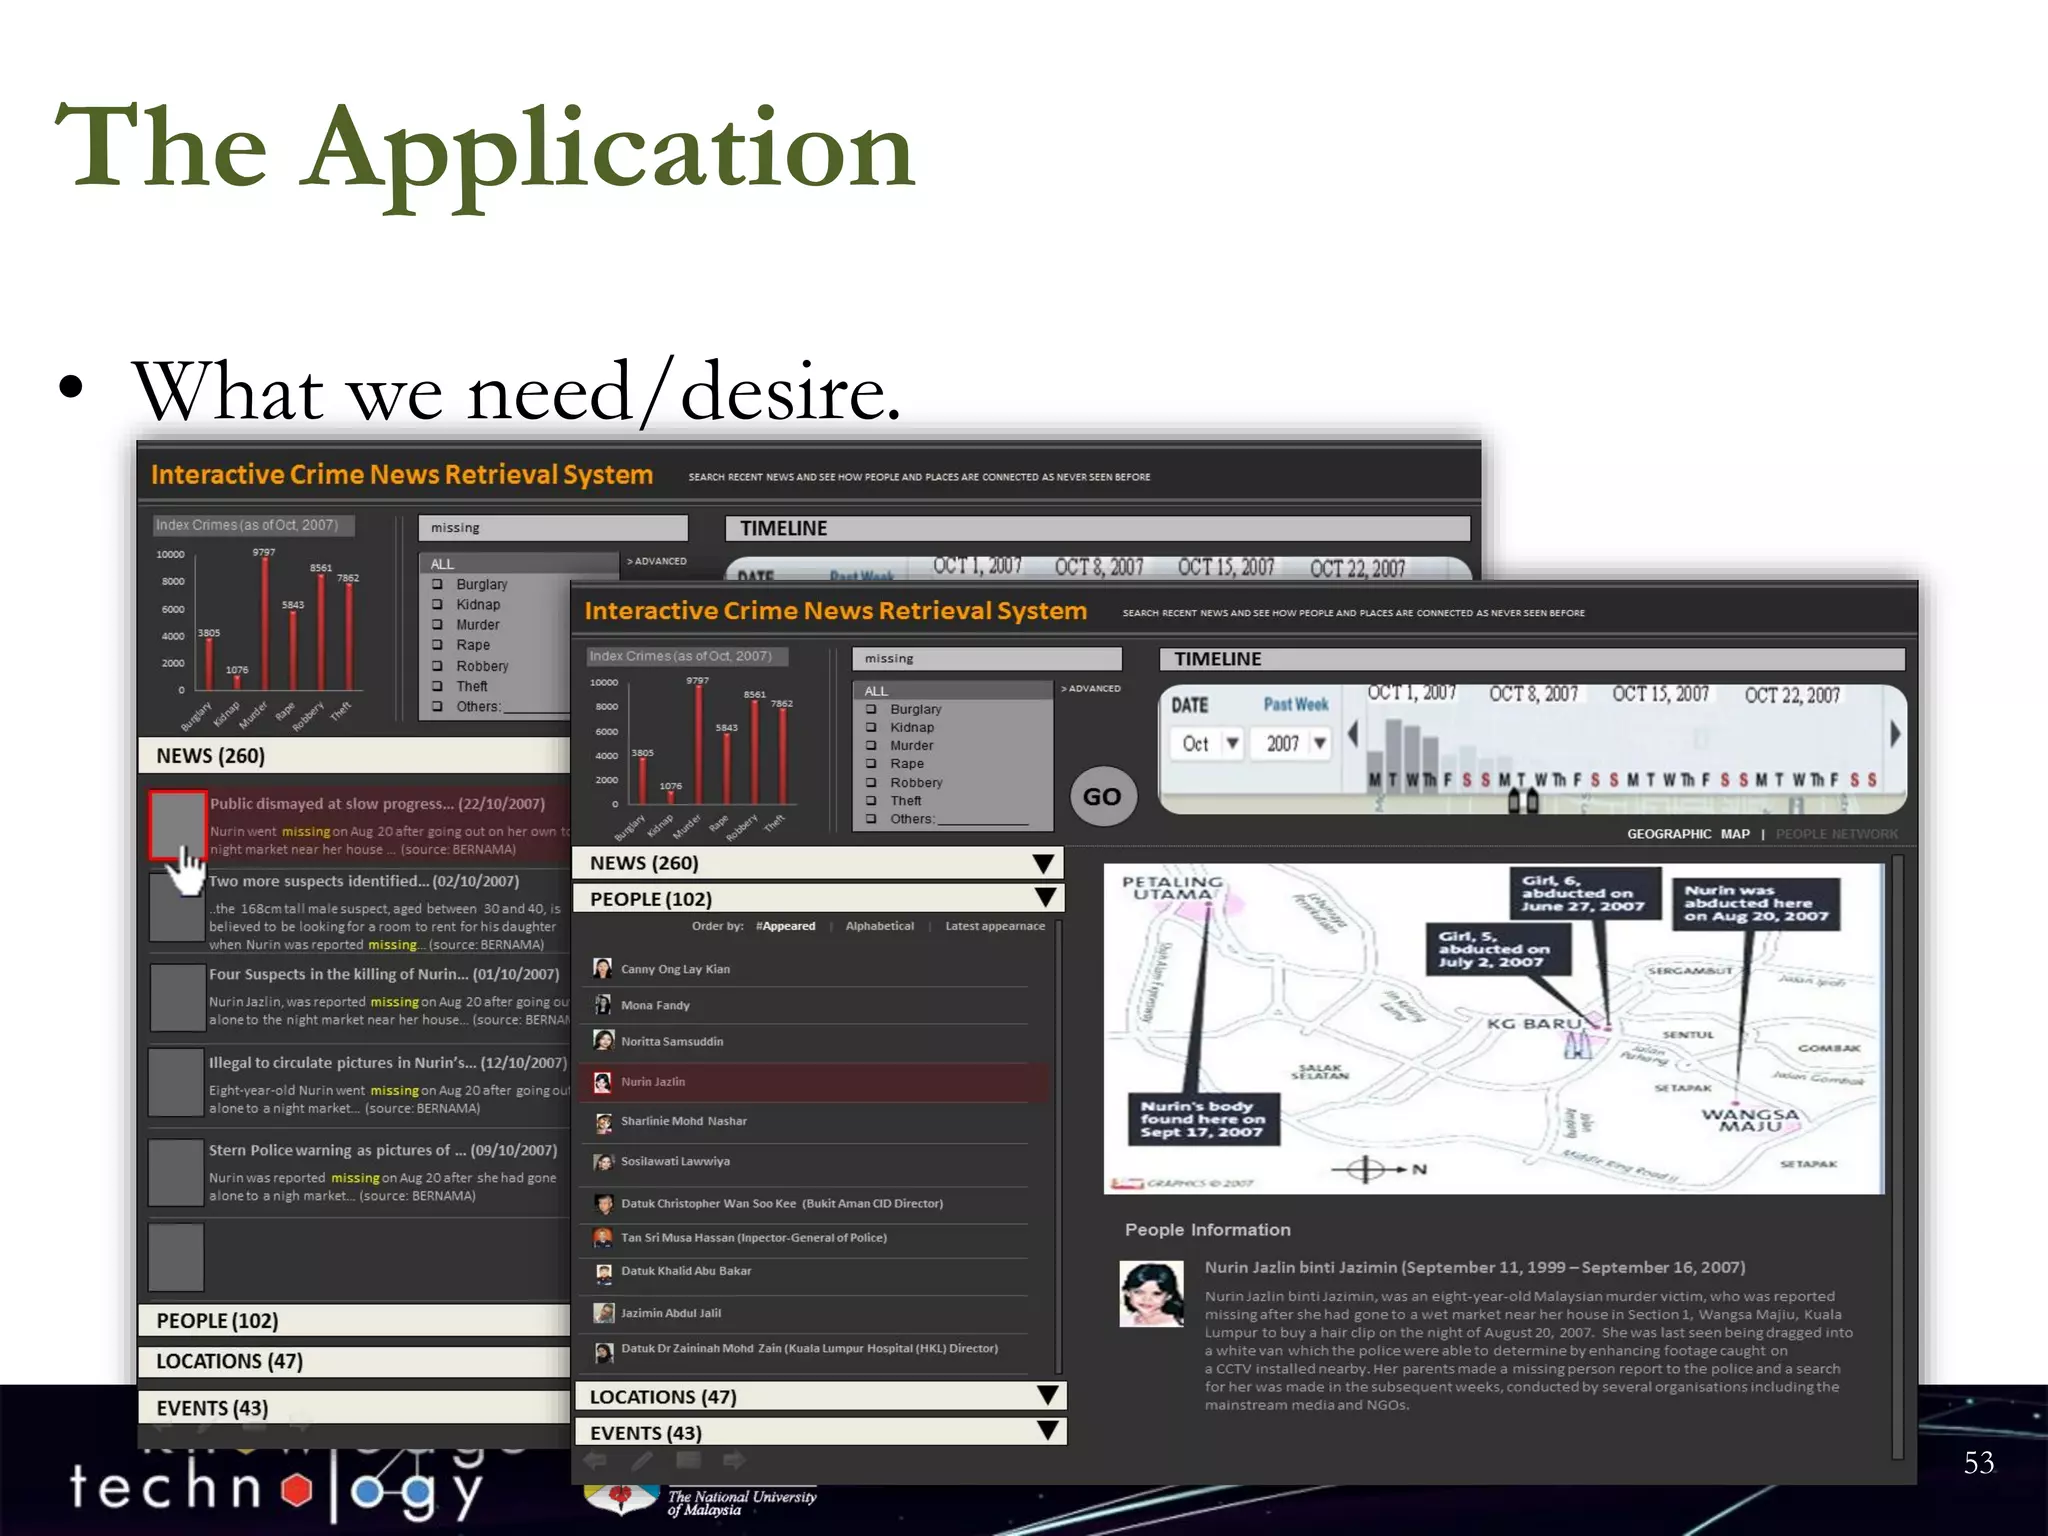Click Noritta Samsuddin's photo thumbnail
Viewport: 2048px width, 1536px height.
point(602,1040)
